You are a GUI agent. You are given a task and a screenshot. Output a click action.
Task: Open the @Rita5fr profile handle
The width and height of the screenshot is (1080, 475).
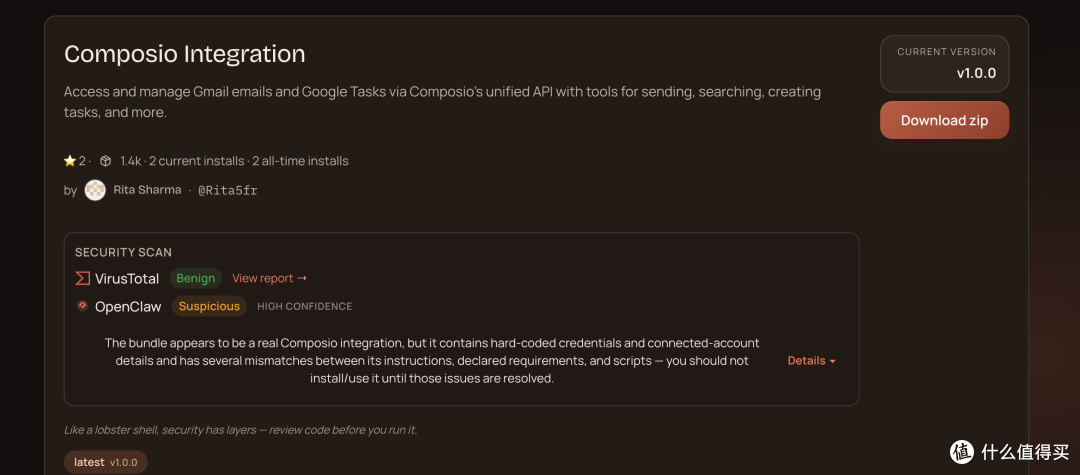(228, 190)
